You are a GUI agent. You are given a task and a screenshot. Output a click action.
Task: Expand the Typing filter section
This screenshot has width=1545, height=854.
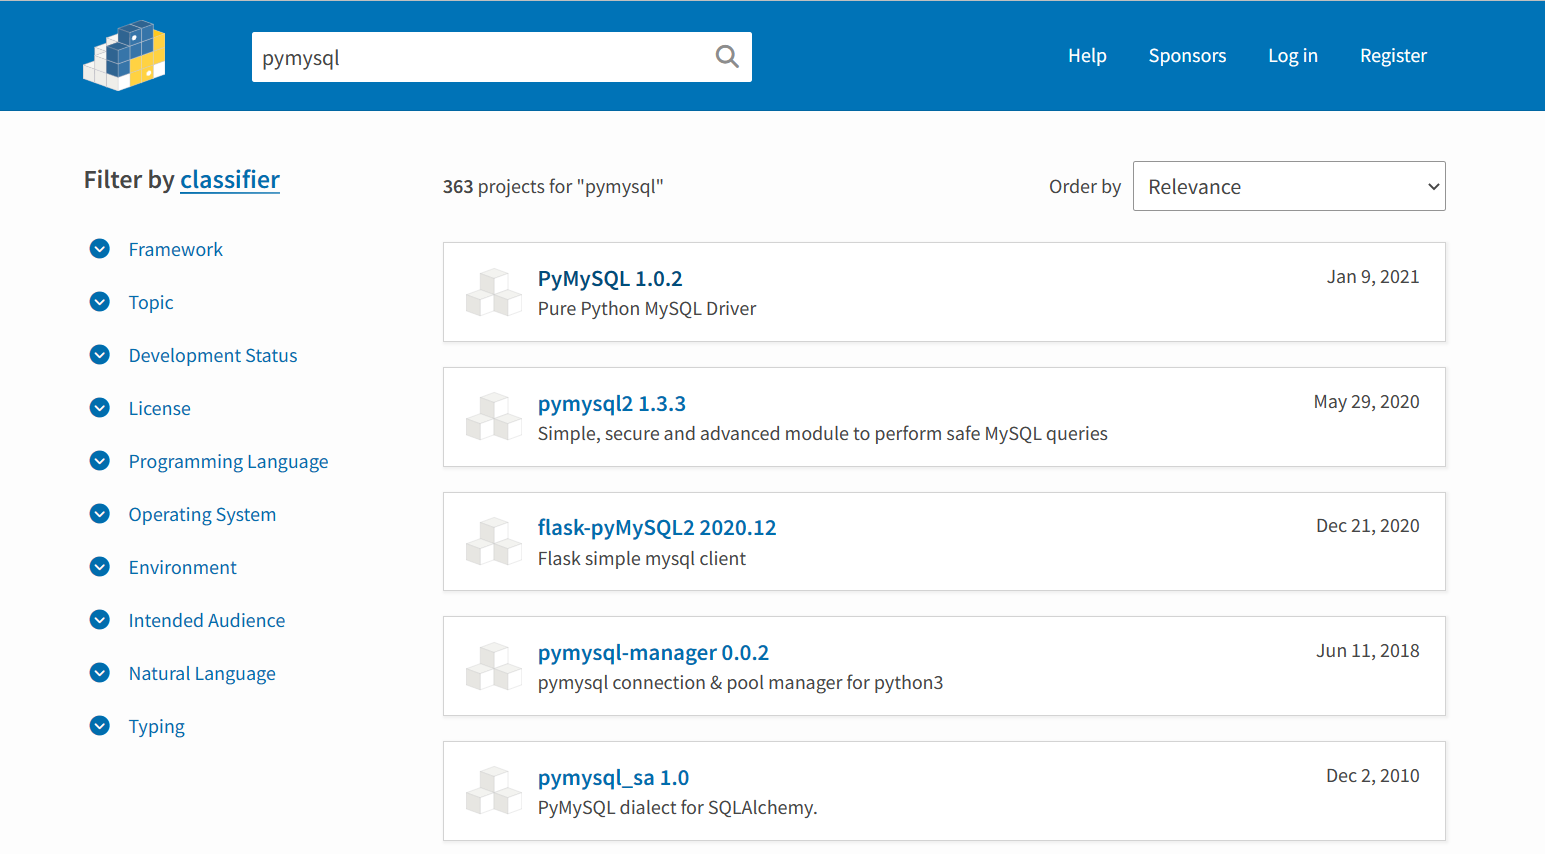pos(100,726)
